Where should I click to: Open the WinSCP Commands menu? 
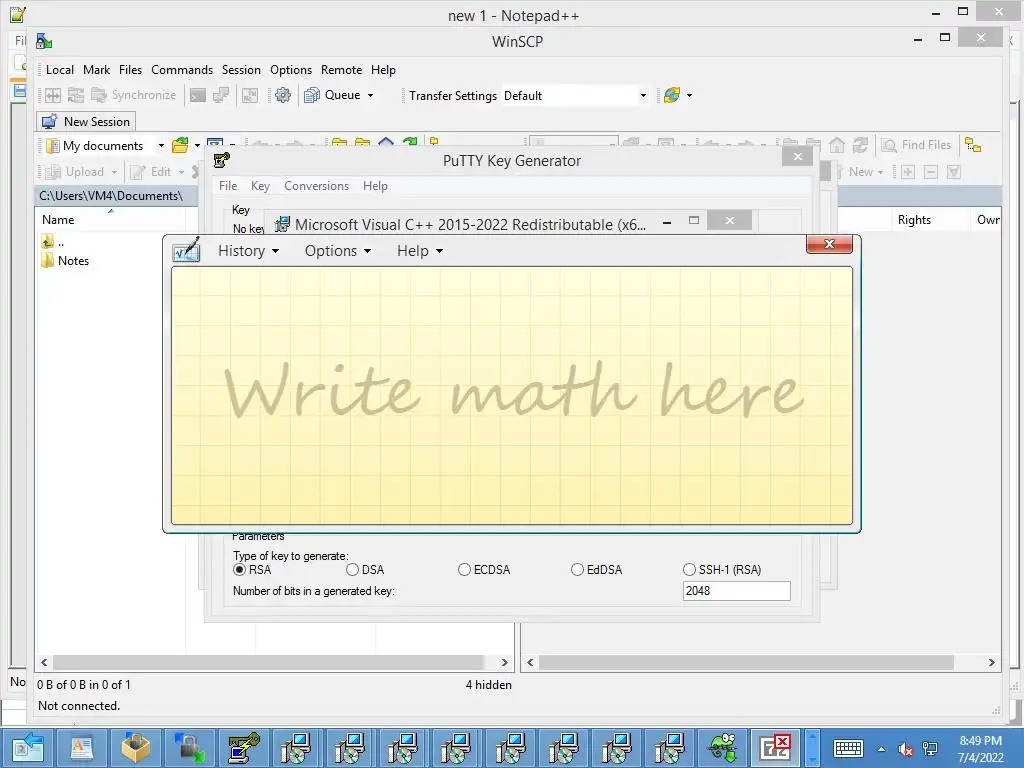182,70
